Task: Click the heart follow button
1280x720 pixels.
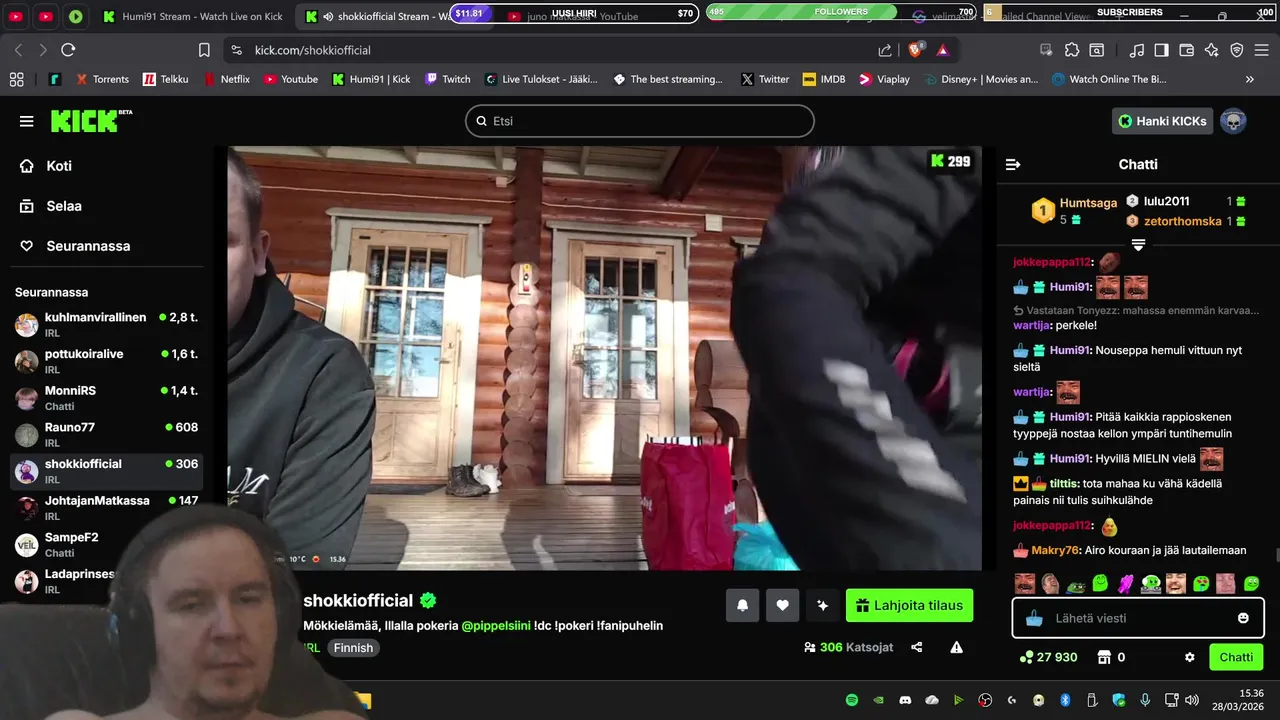Action: (x=782, y=605)
